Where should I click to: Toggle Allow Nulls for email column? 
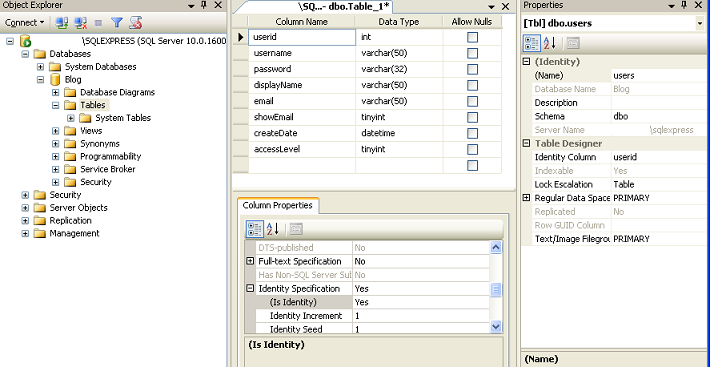coord(472,101)
